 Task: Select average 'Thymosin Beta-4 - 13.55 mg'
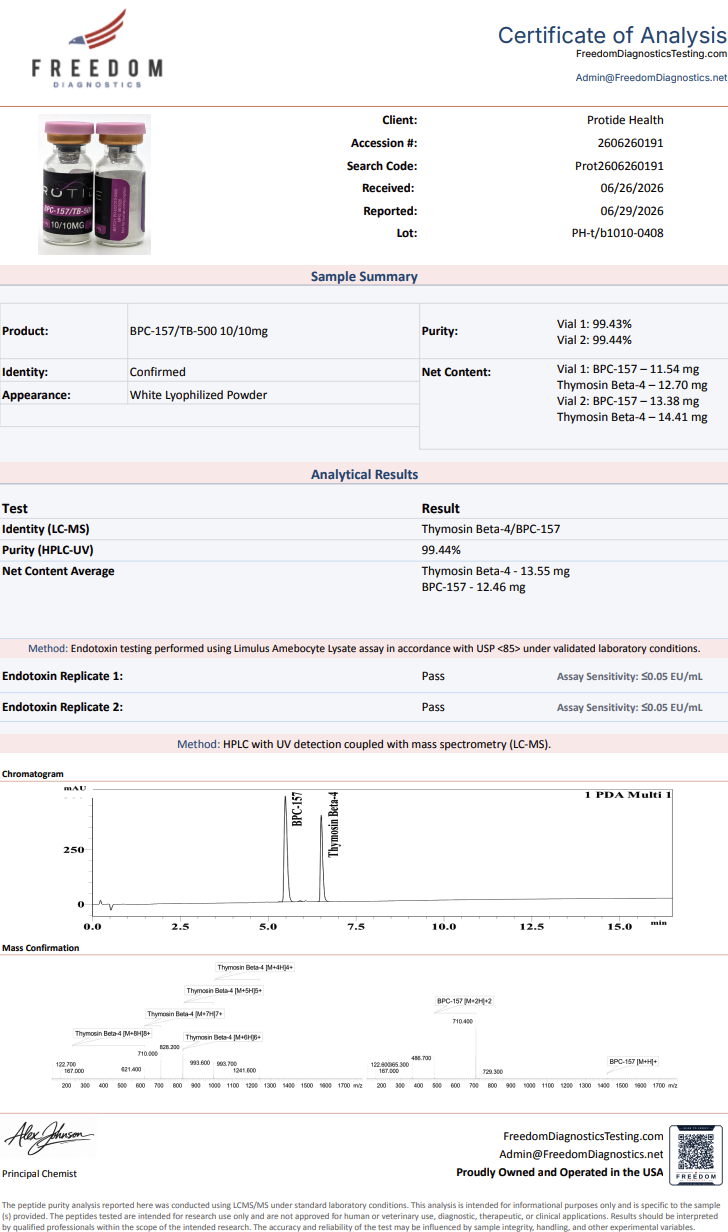(496, 571)
